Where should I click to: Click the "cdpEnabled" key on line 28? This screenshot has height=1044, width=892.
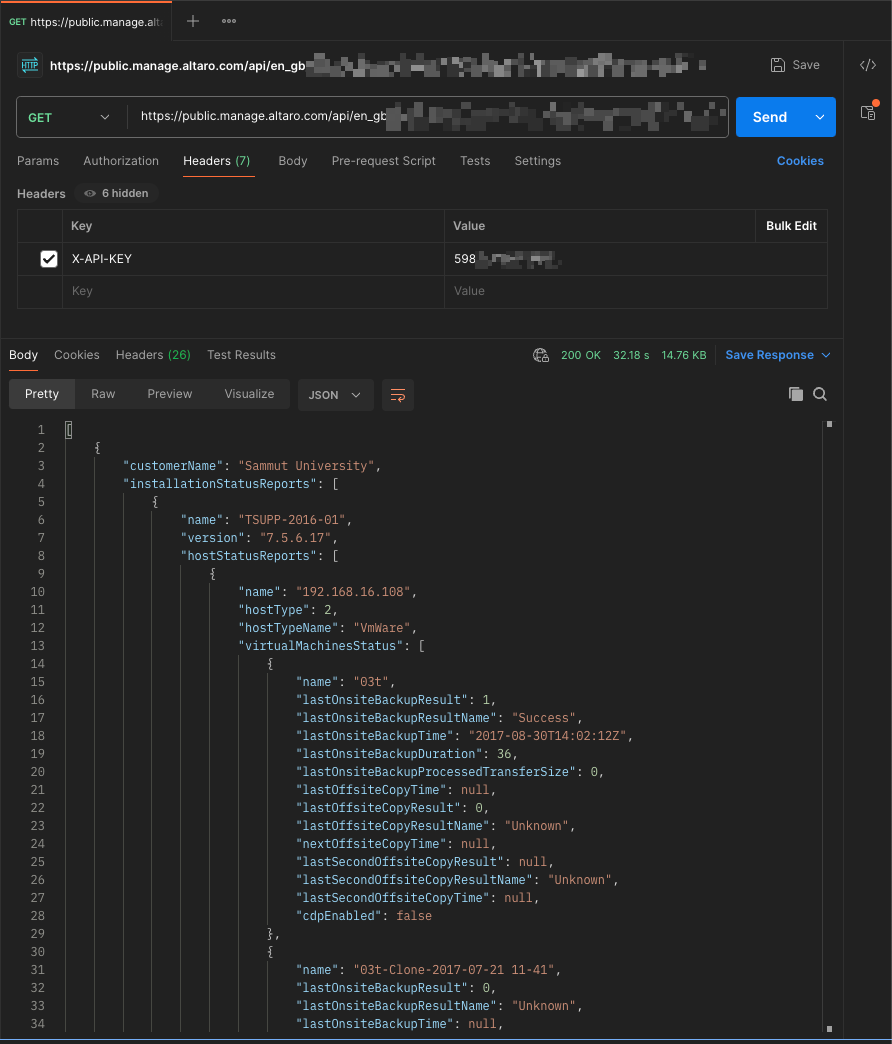339,916
